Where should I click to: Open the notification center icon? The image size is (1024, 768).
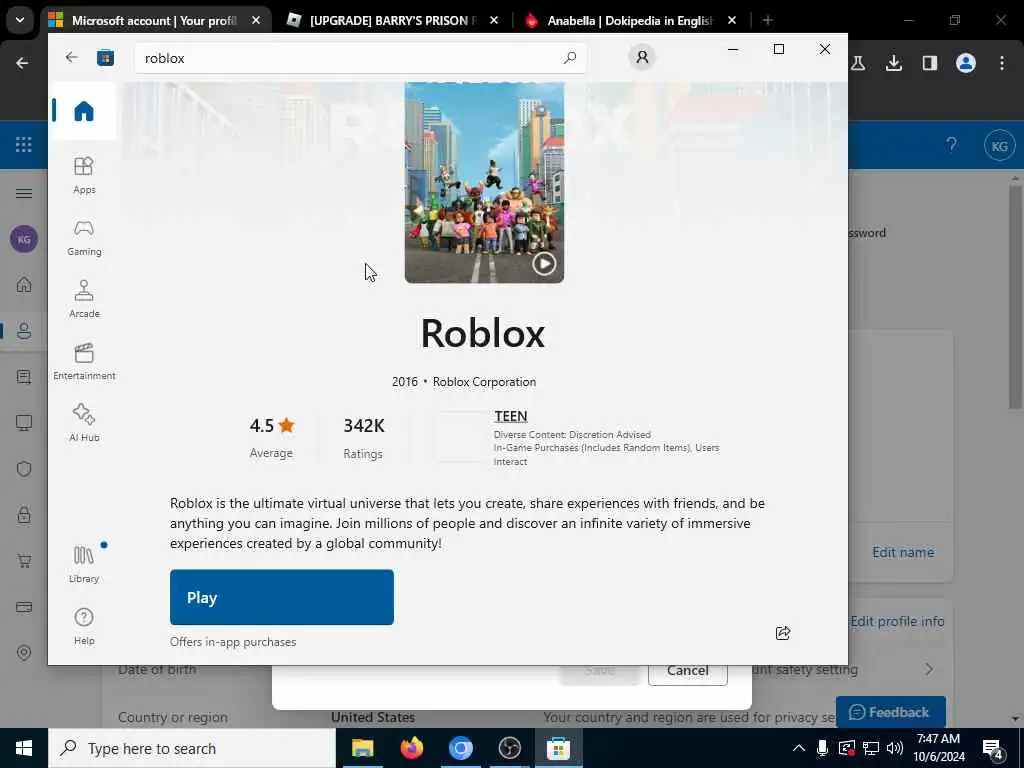[993, 748]
